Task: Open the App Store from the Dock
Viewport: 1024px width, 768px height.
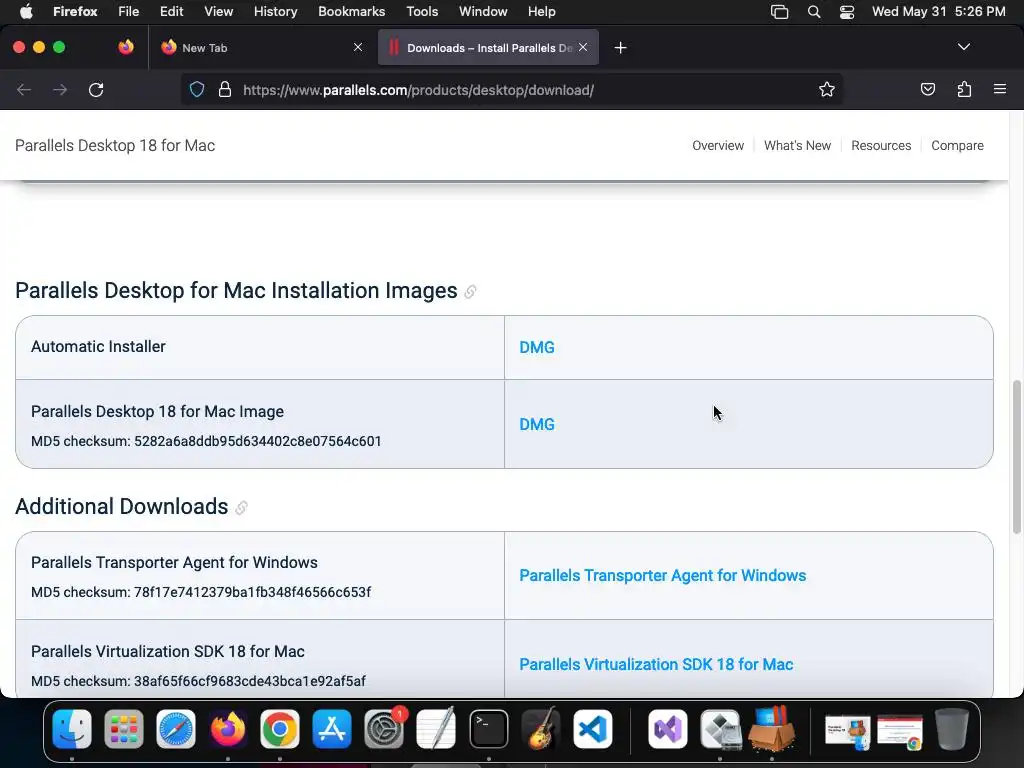Action: (332, 729)
